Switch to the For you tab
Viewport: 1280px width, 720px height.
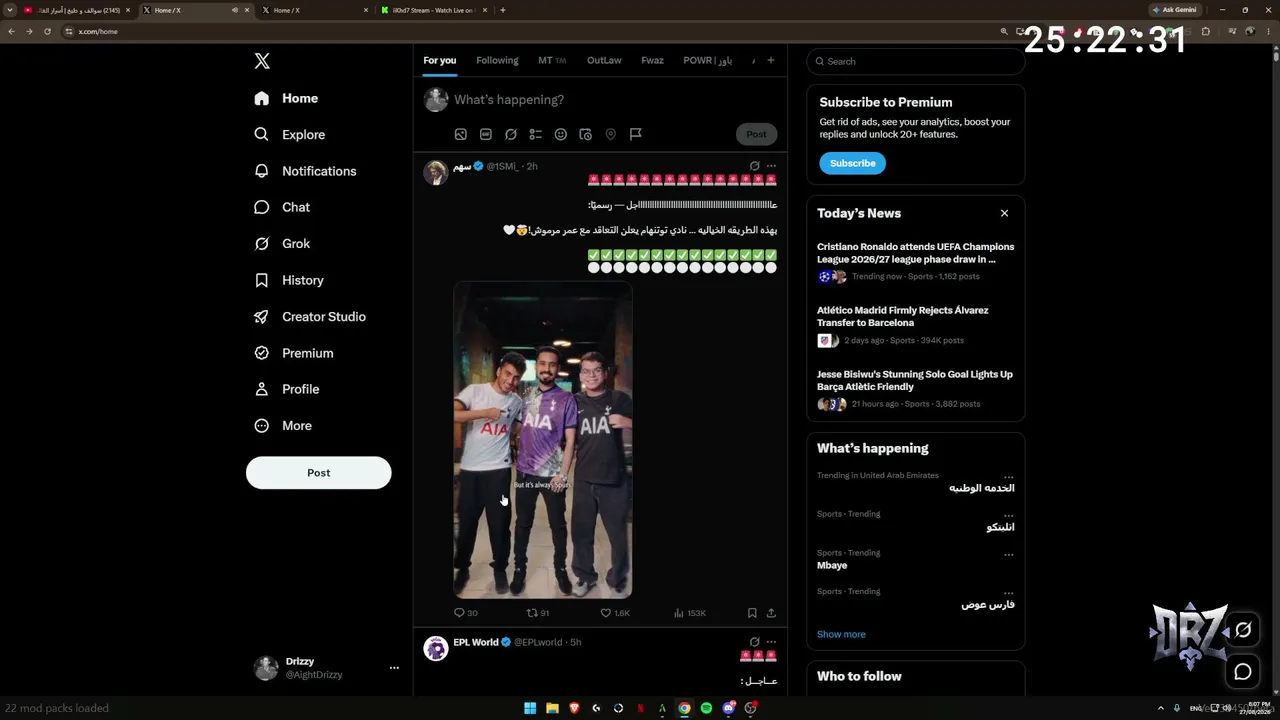pos(439,61)
